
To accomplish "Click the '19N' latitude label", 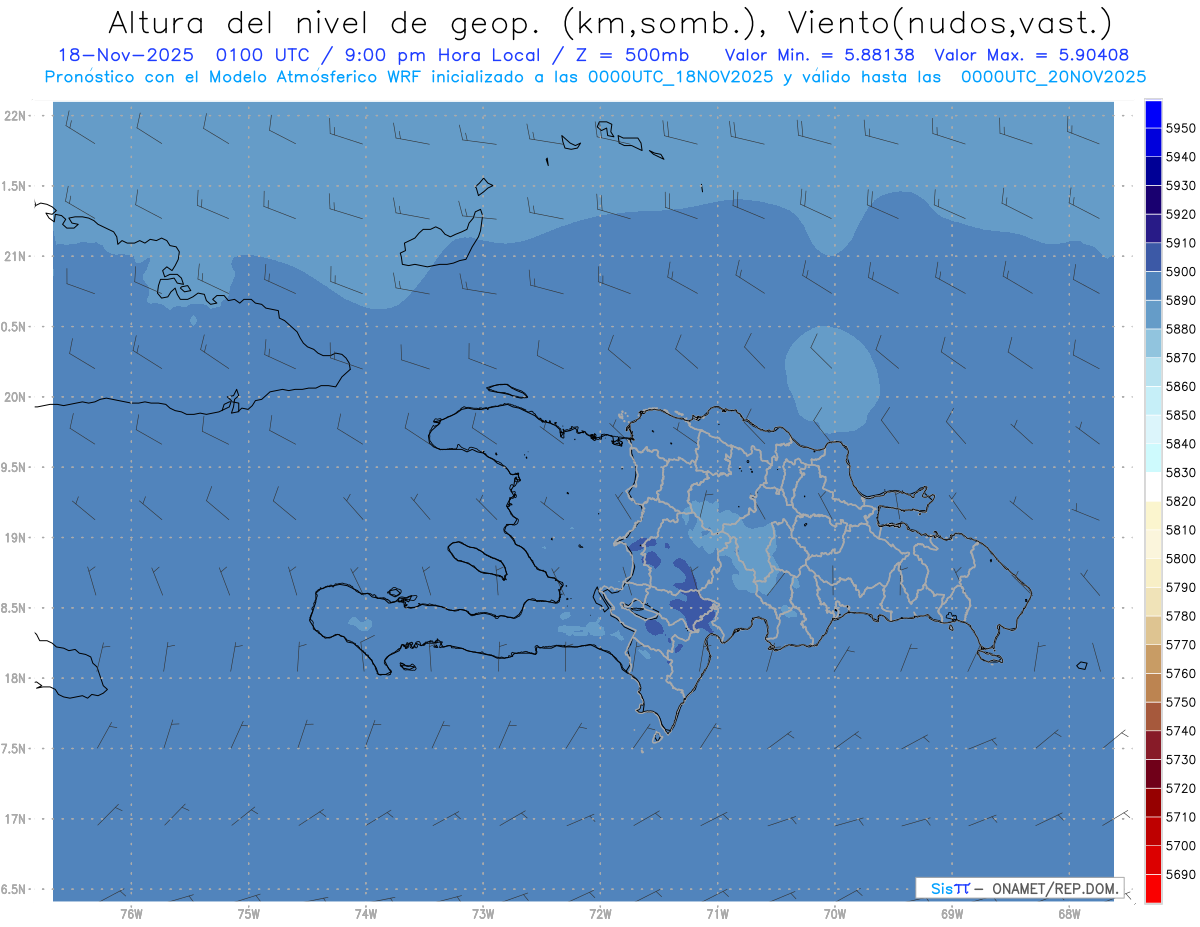I will pos(15,538).
